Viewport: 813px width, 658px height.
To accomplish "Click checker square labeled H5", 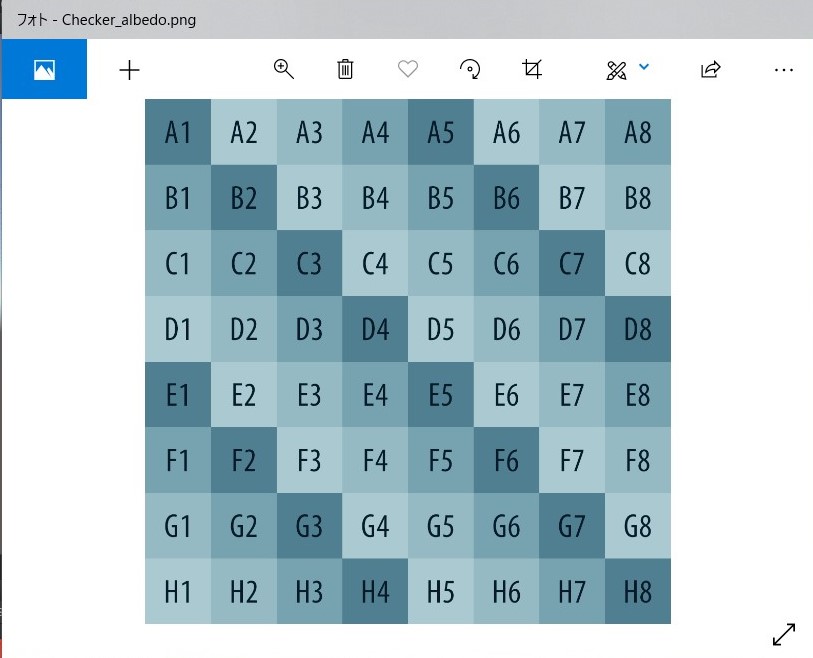I will [441, 591].
